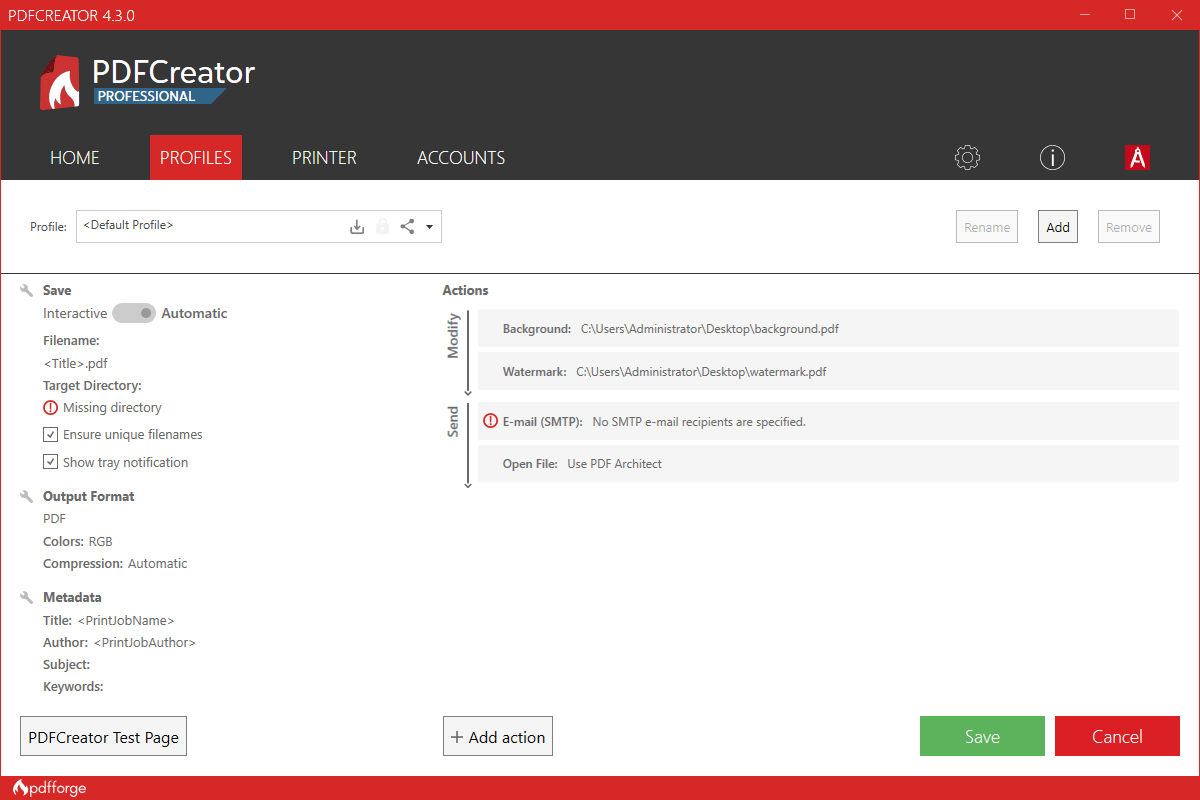Launch PDF Architect red icon

[1137, 157]
